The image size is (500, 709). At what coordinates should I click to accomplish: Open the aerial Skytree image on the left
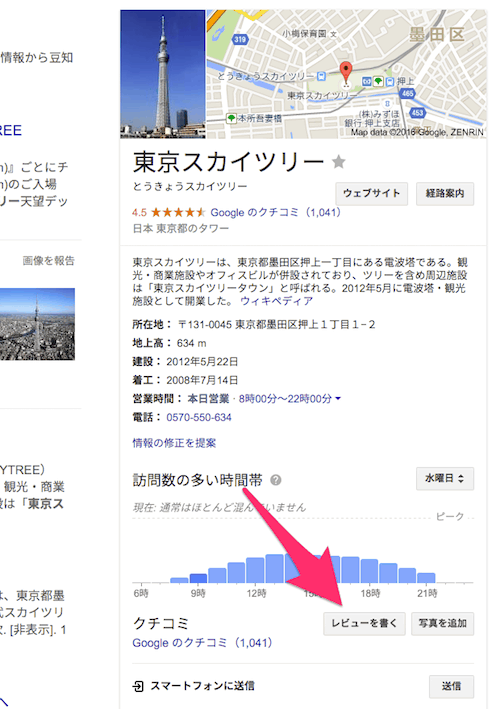(37, 324)
